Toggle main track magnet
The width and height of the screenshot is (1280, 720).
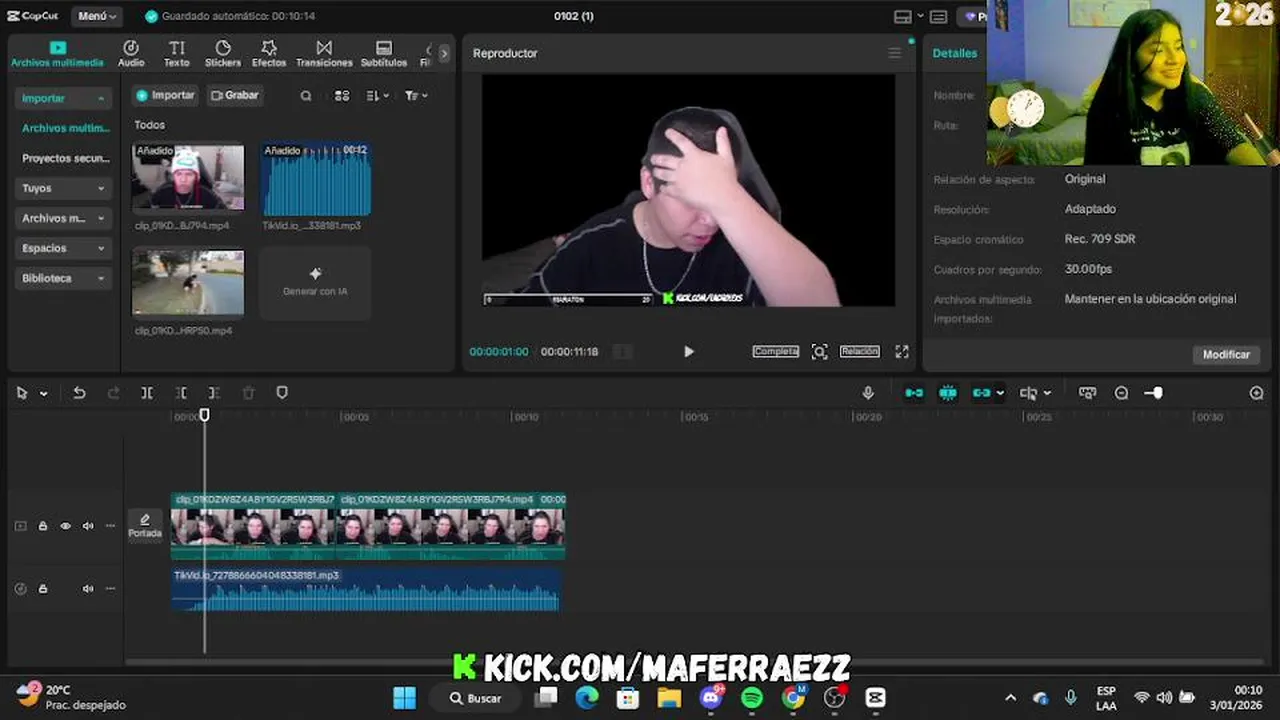914,393
